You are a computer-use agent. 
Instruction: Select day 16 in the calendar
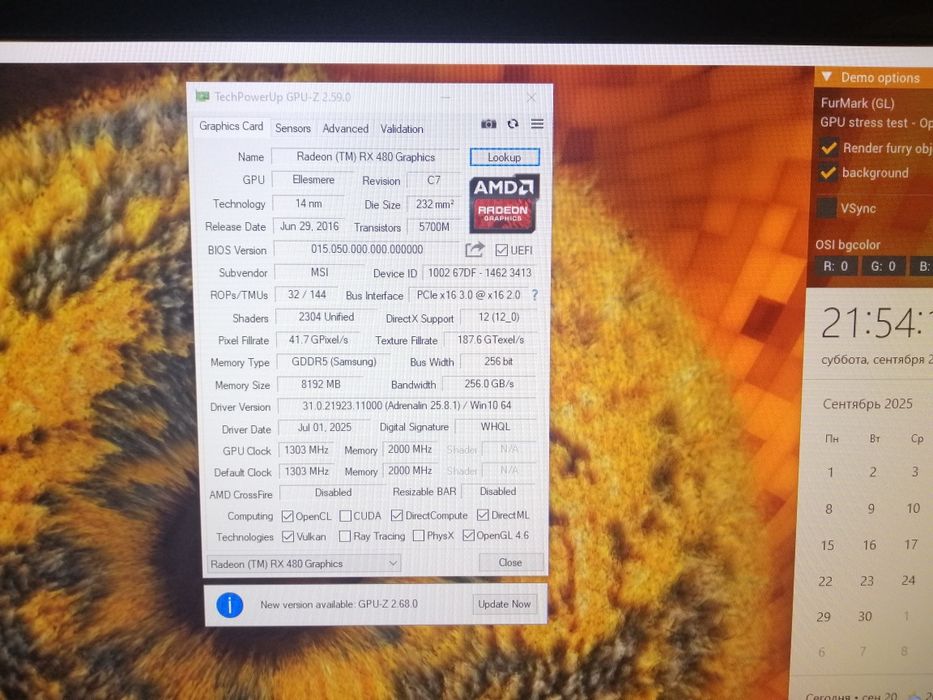pos(869,545)
